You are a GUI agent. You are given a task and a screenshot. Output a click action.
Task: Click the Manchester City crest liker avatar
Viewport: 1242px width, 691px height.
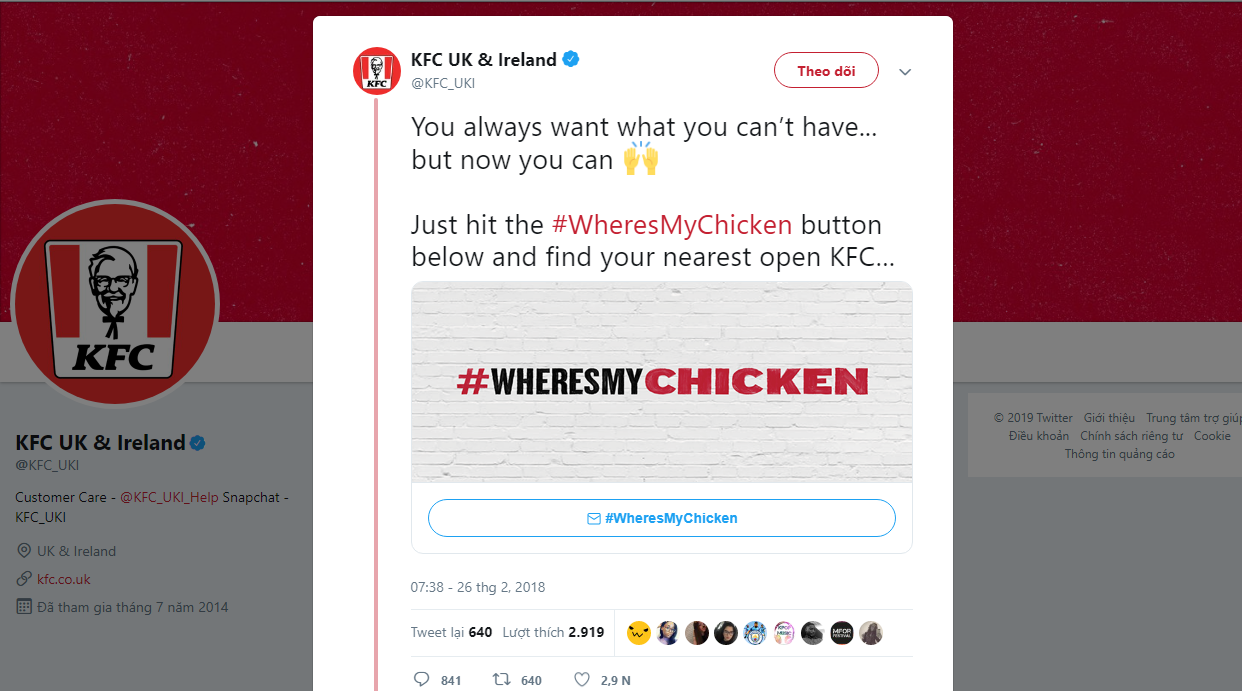[x=755, y=633]
